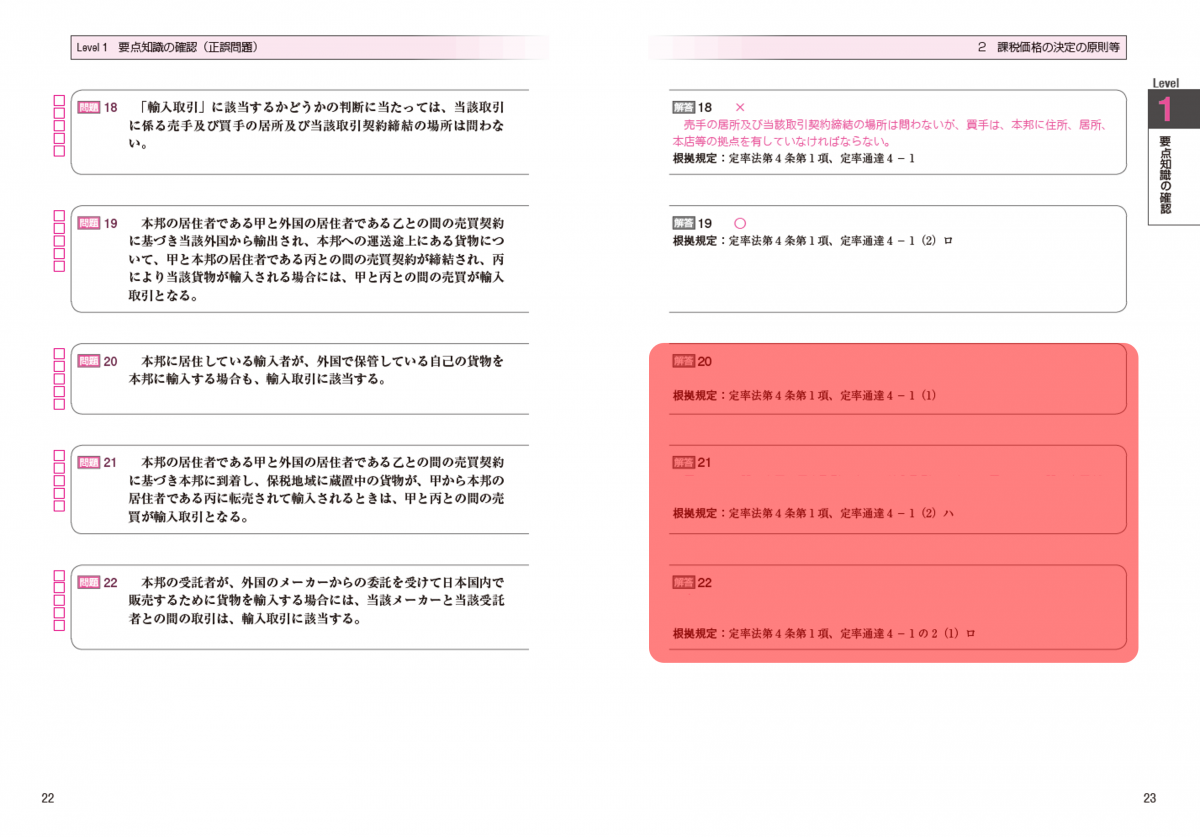
Task: Click '根拠規定' line ending '4-1 (1)'
Action: point(805,395)
